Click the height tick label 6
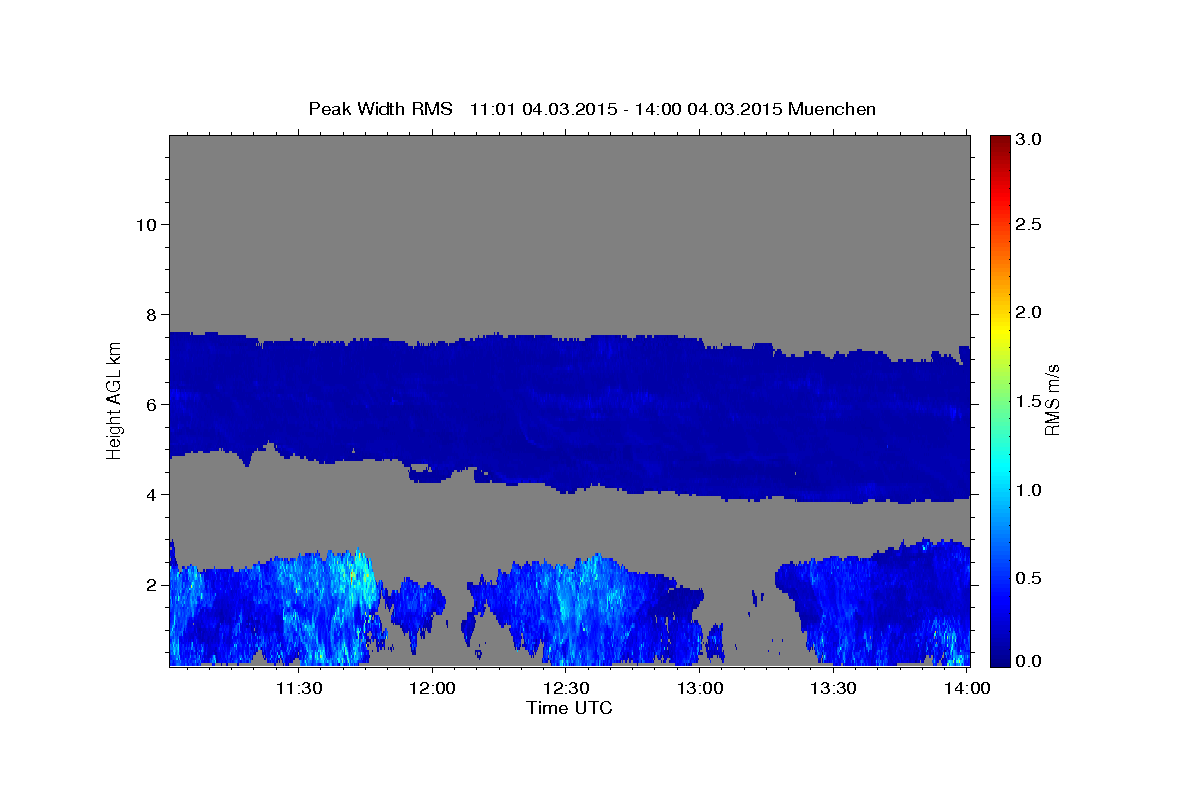 coord(151,404)
